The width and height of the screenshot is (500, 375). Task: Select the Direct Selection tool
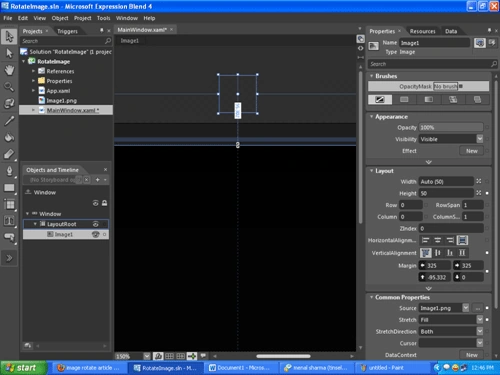[x=9, y=53]
